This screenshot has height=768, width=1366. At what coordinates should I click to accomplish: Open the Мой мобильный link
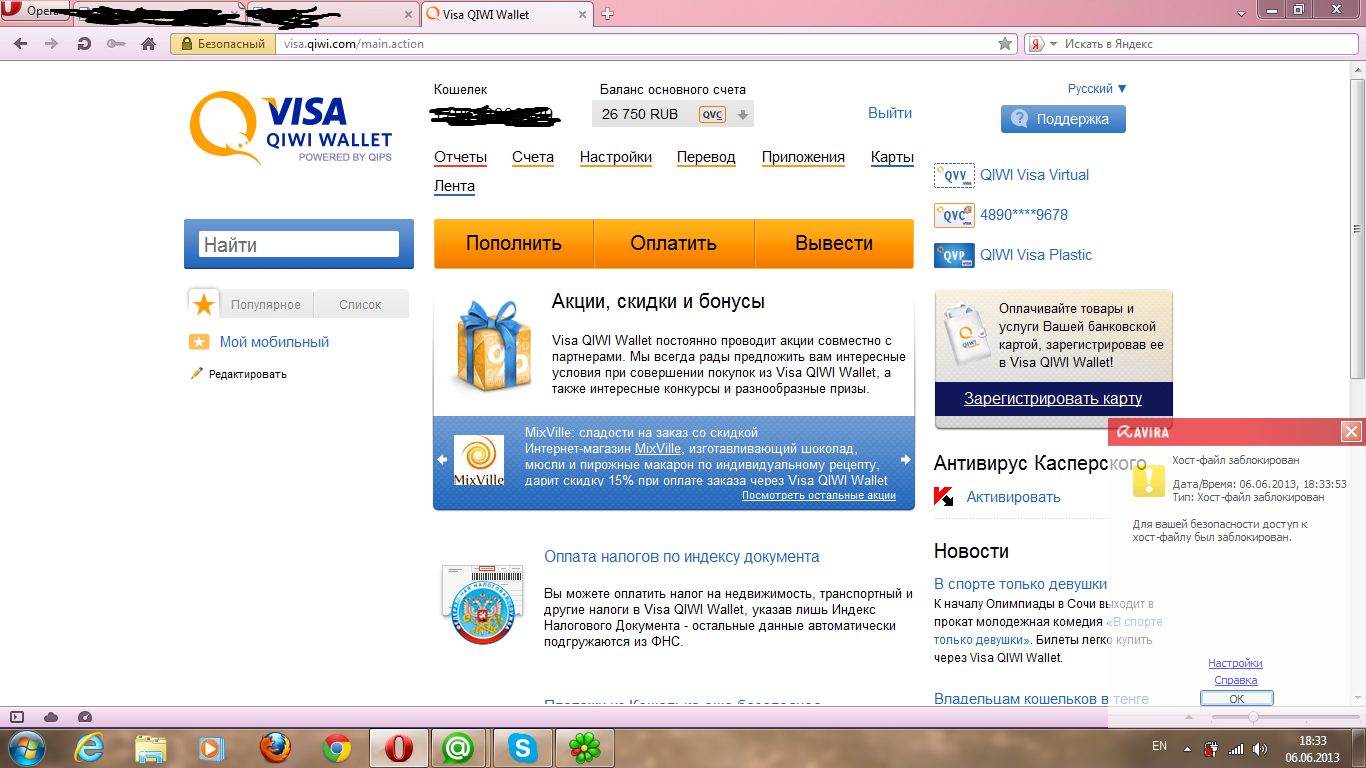pos(274,342)
